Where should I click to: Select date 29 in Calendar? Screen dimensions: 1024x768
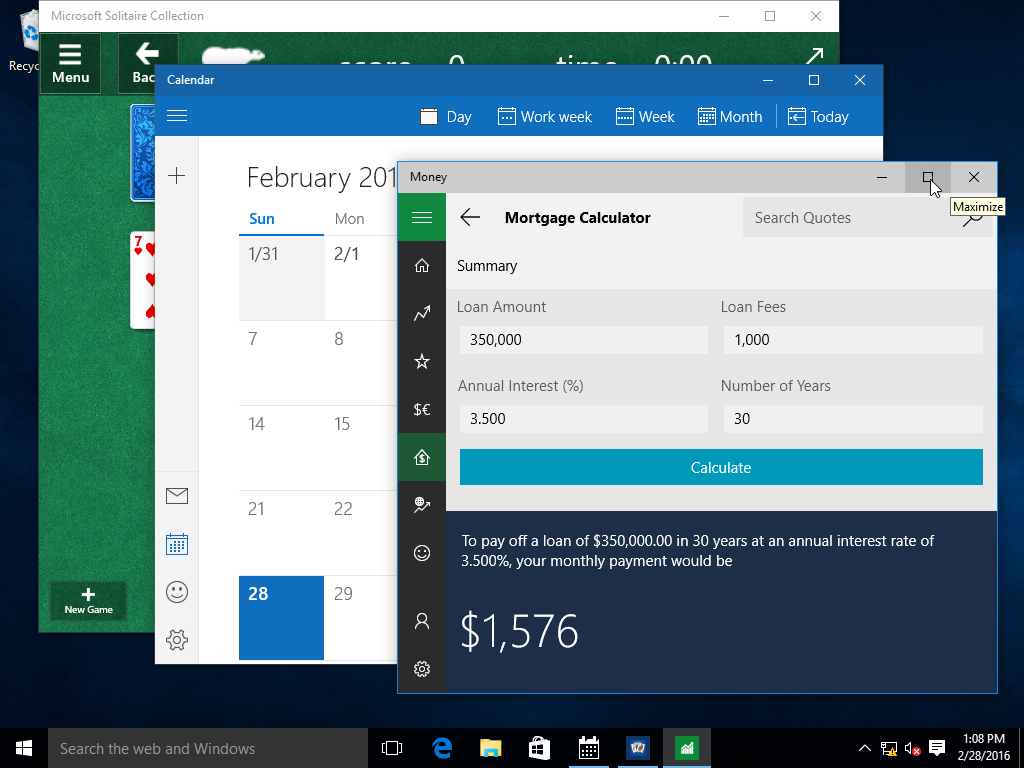[361, 618]
